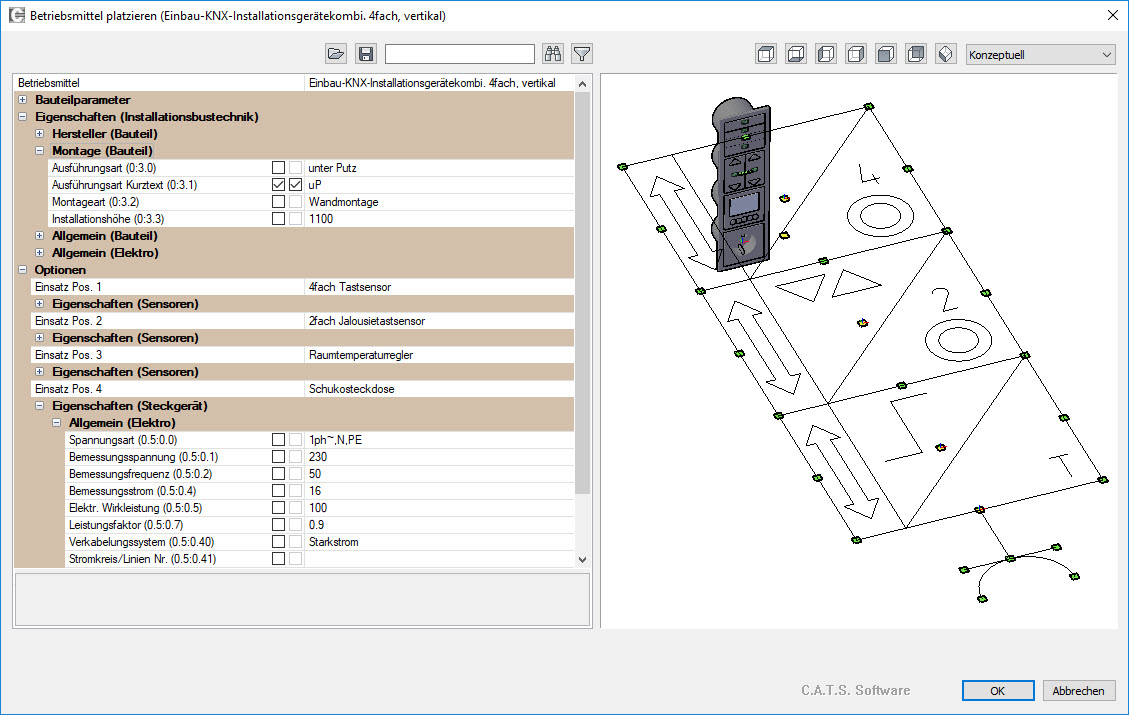
Task: Expand Hersteller (Bauteil) node
Action: pyautogui.click(x=40, y=134)
